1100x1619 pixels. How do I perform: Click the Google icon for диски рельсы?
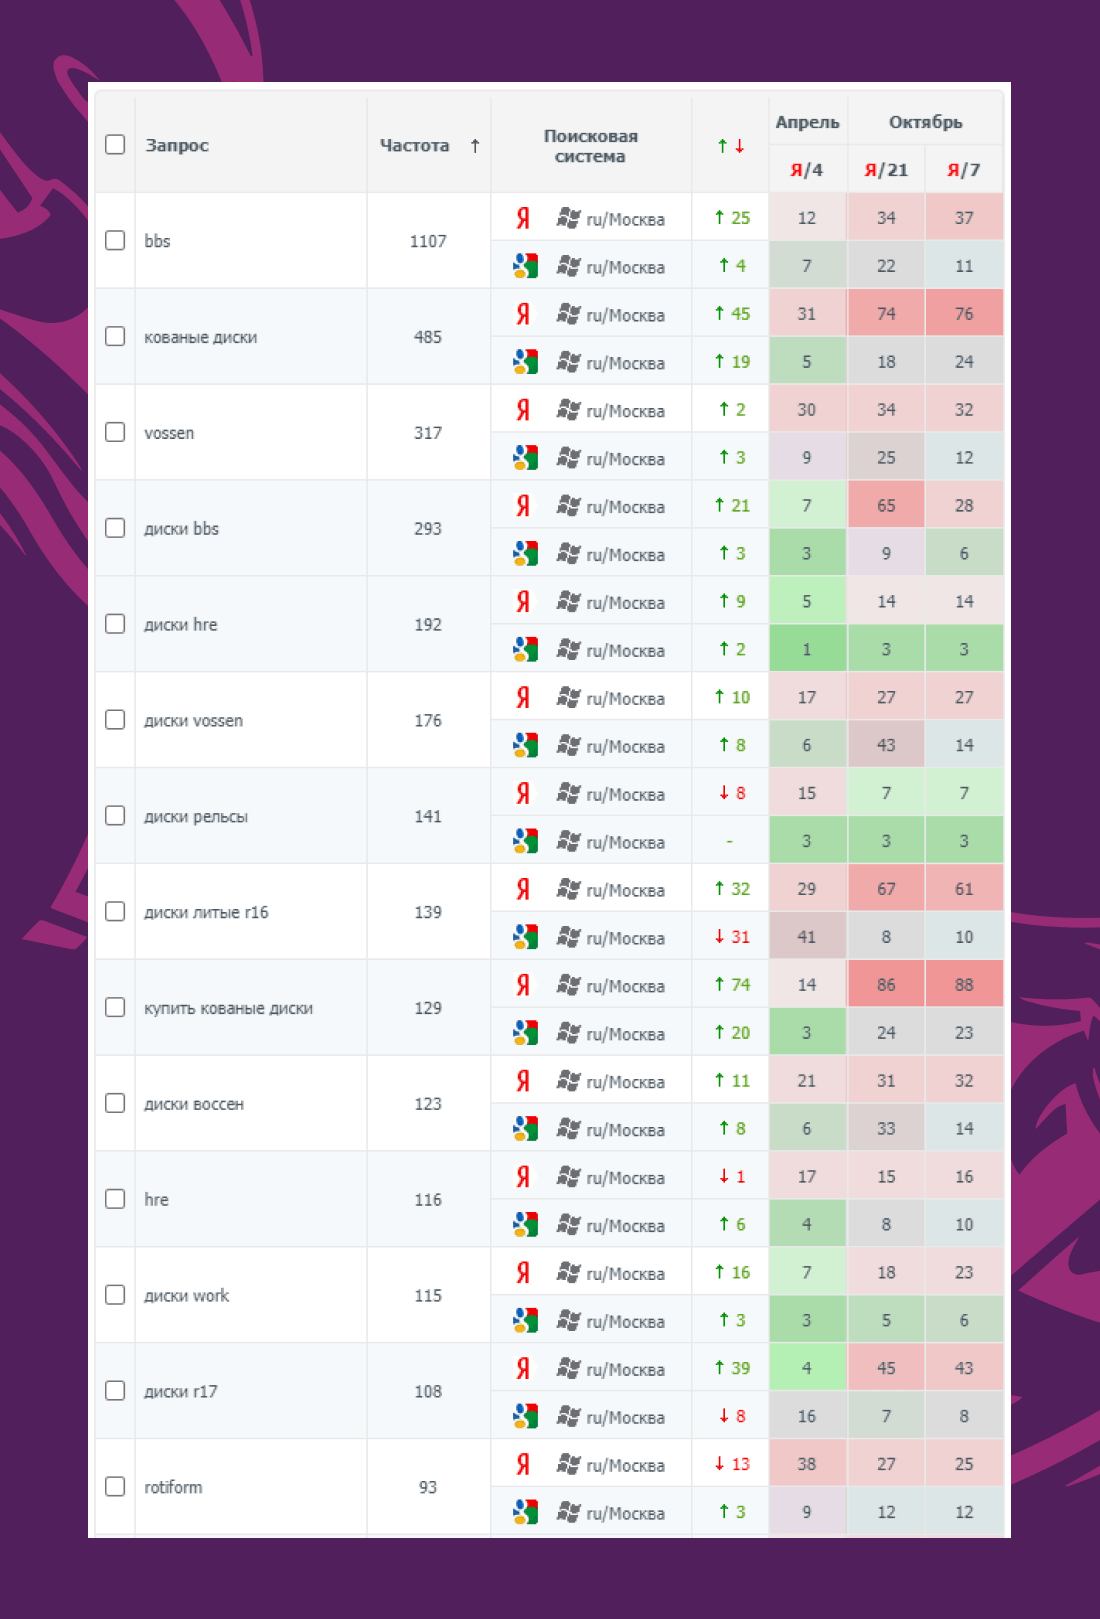525,841
